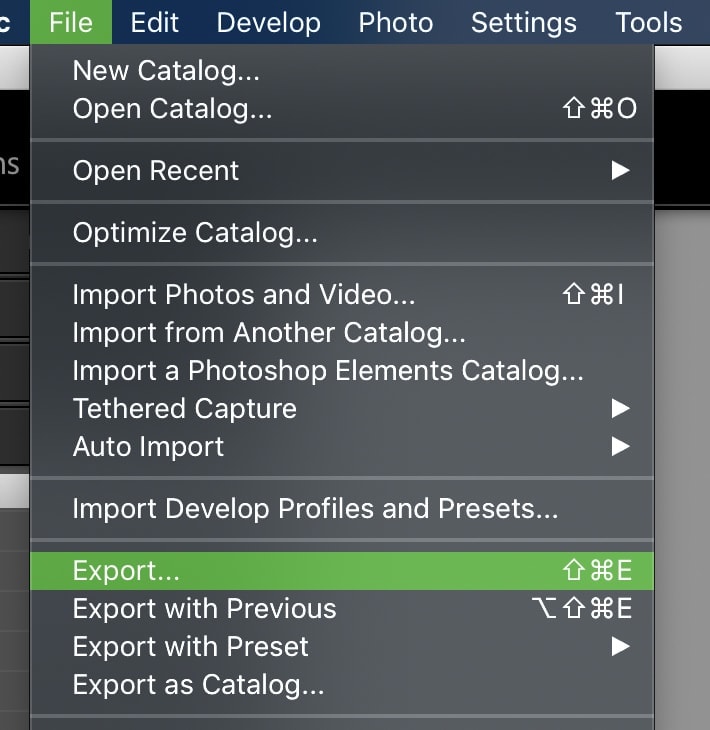This screenshot has width=710, height=730.
Task: Select Export with Previous
Action: pyautogui.click(x=342, y=608)
